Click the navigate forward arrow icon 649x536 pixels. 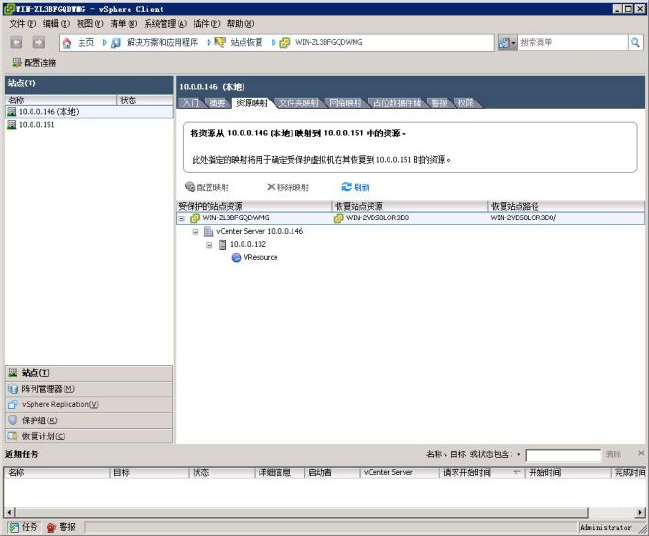pyautogui.click(x=38, y=43)
